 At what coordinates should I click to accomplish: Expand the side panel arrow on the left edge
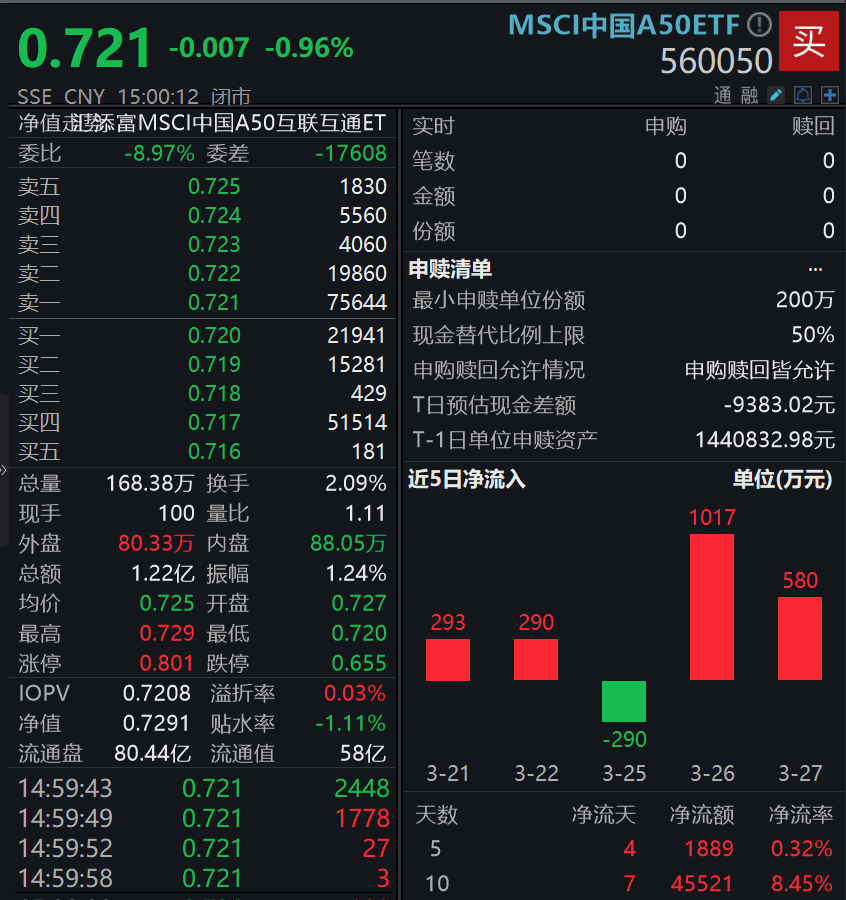(x=3, y=470)
